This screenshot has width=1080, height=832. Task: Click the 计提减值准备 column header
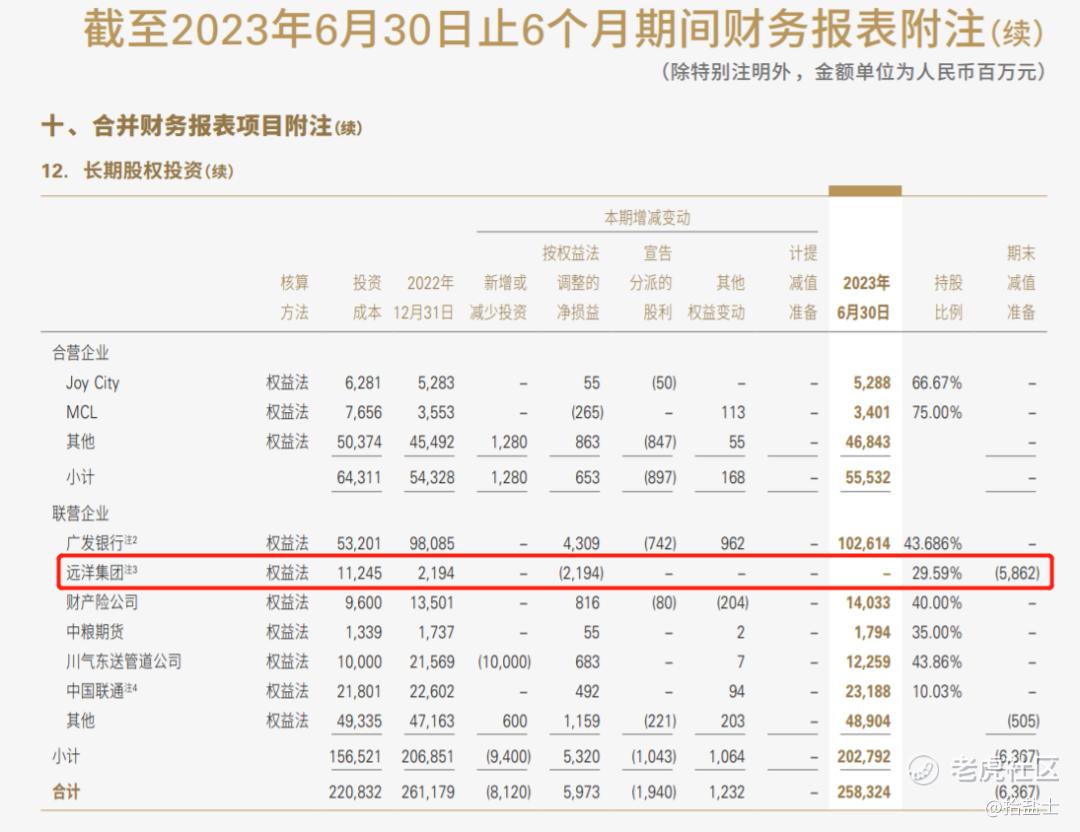[x=803, y=282]
